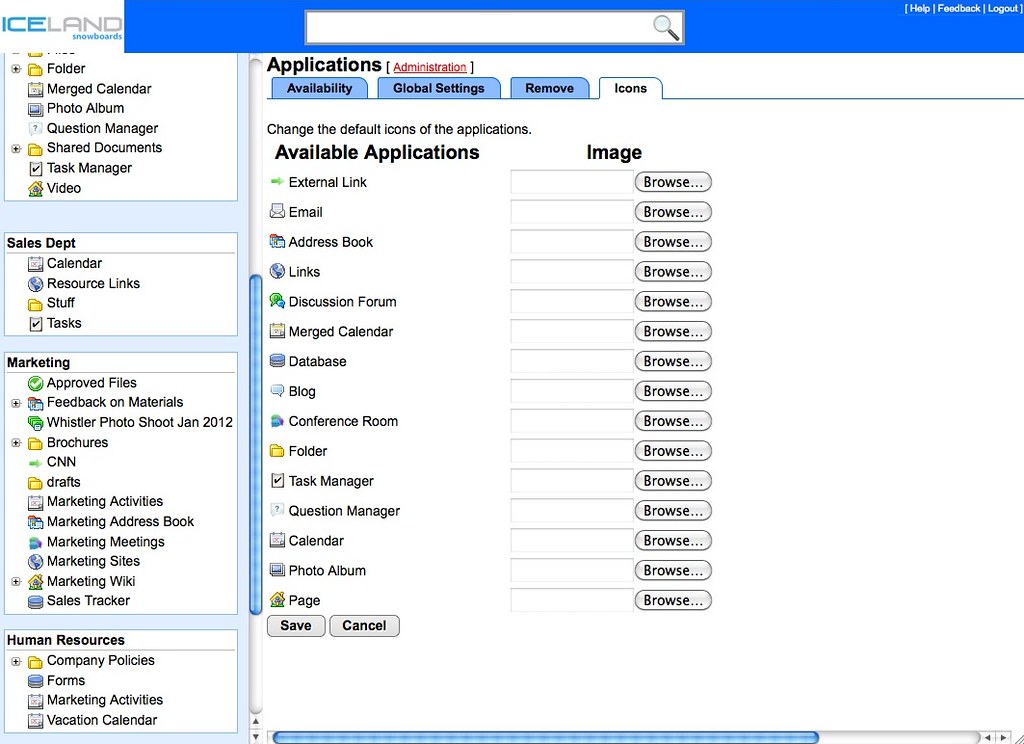This screenshot has width=1024, height=744.
Task: Click the Approved Files icon under Marketing
Action: pyautogui.click(x=36, y=382)
